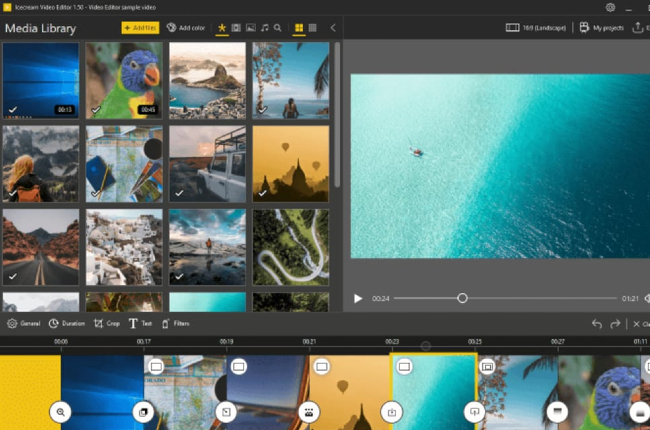
Task: Play the preview video
Action: [358, 299]
